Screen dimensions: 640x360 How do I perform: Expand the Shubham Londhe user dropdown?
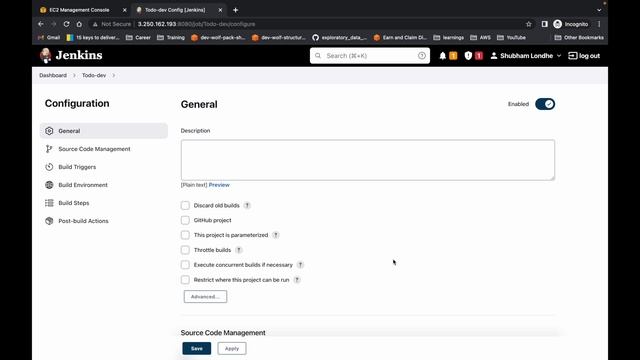point(559,56)
